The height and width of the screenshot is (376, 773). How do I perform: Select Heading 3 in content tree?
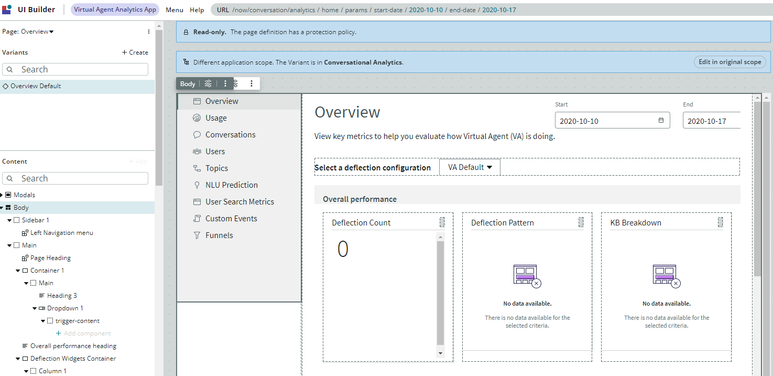(58, 296)
